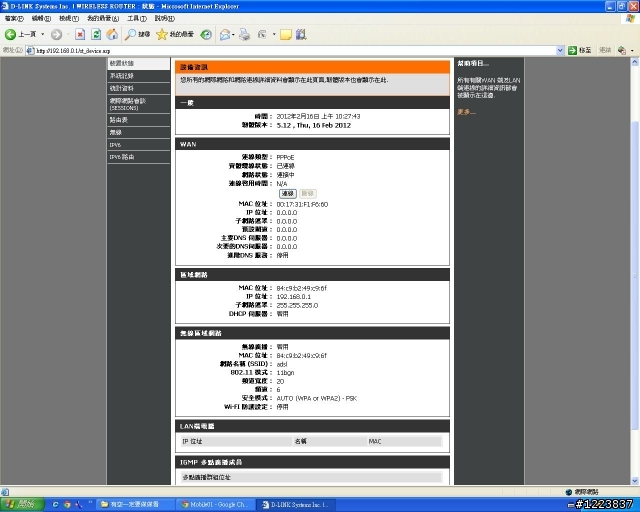Image resolution: width=640 pixels, height=512 pixels.
Task: Open the 檢視(V) View menu
Action: click(69, 18)
